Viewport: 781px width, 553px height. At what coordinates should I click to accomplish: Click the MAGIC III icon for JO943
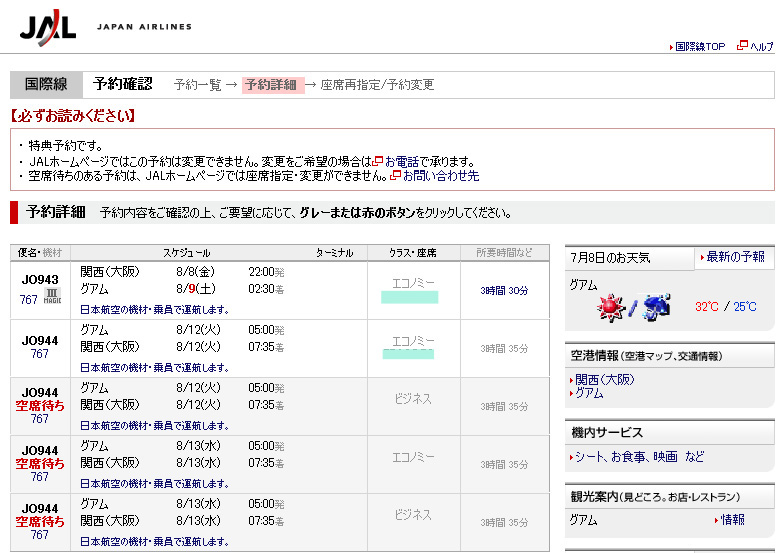tap(52, 296)
